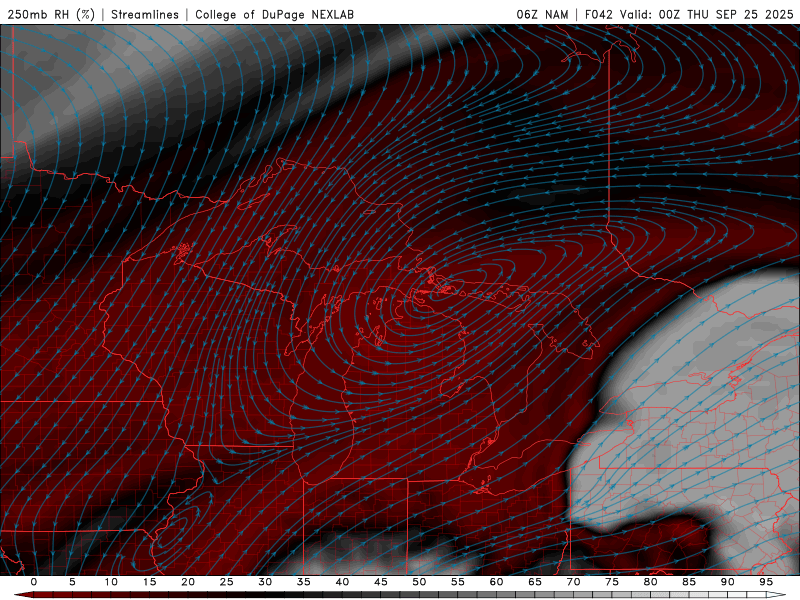800x600 pixels.
Task: Select the "Streamlines" label in header
Action: pos(145,14)
